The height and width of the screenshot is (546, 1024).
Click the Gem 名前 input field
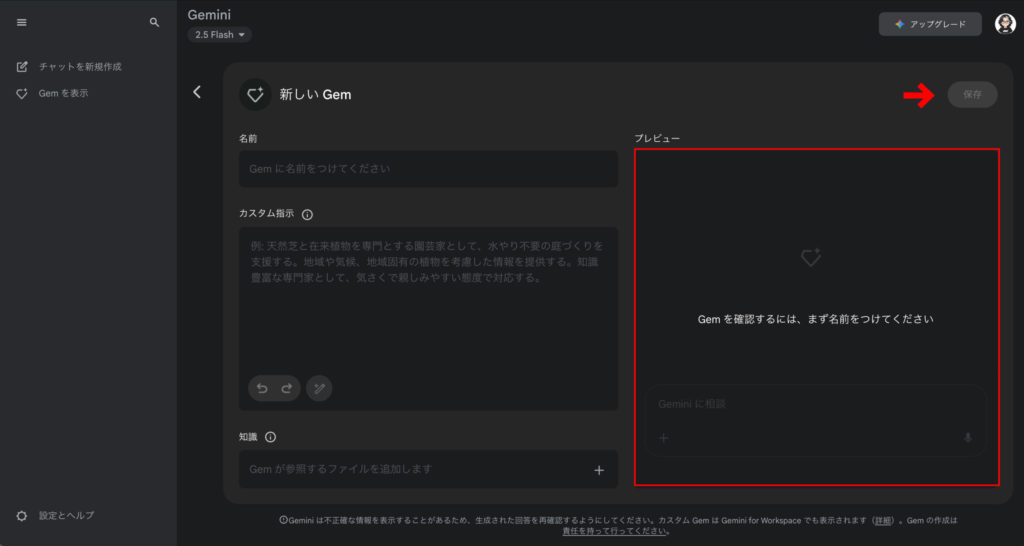point(428,169)
